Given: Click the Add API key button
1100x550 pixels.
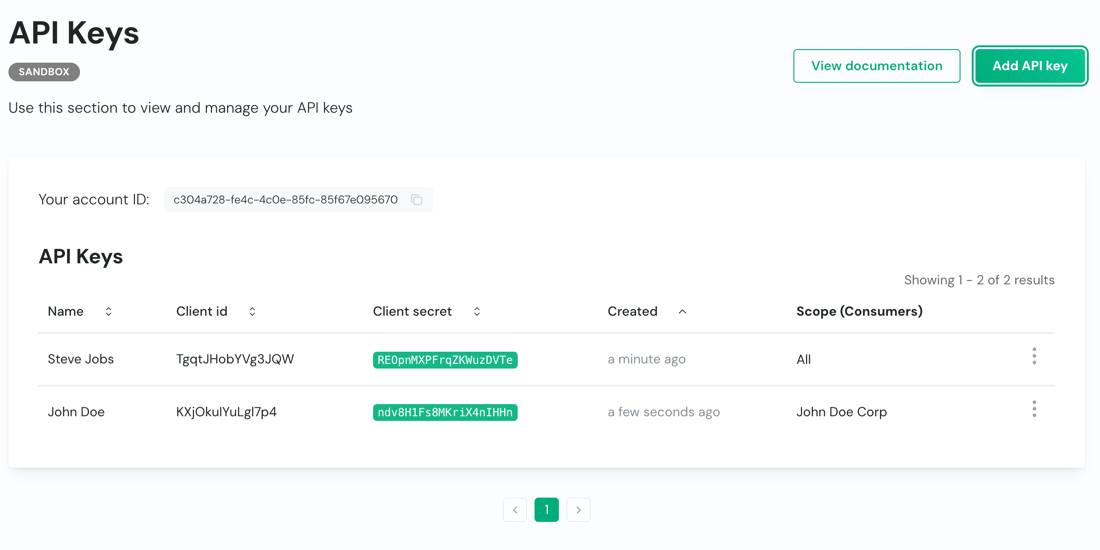Looking at the screenshot, I should pyautogui.click(x=1030, y=66).
